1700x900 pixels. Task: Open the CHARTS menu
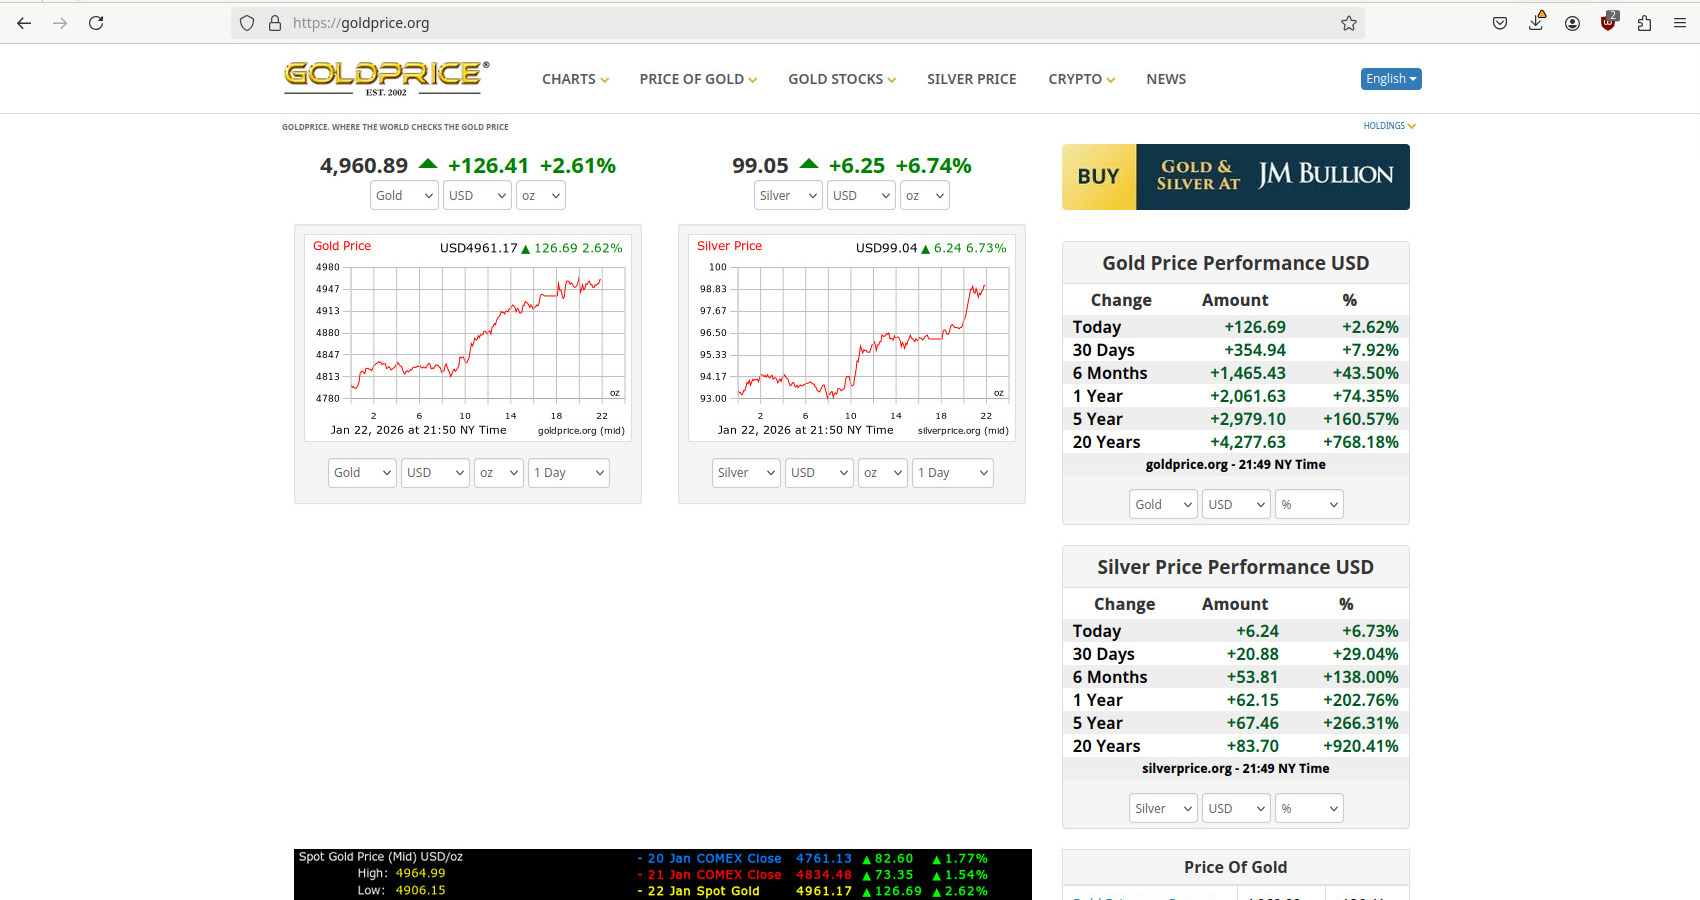point(575,79)
